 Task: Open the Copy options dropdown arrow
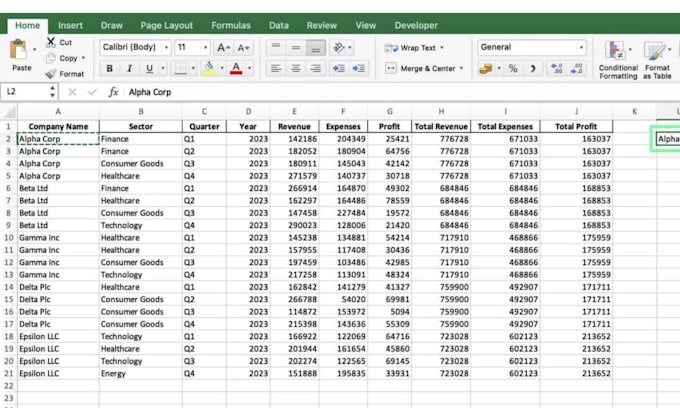(83, 58)
